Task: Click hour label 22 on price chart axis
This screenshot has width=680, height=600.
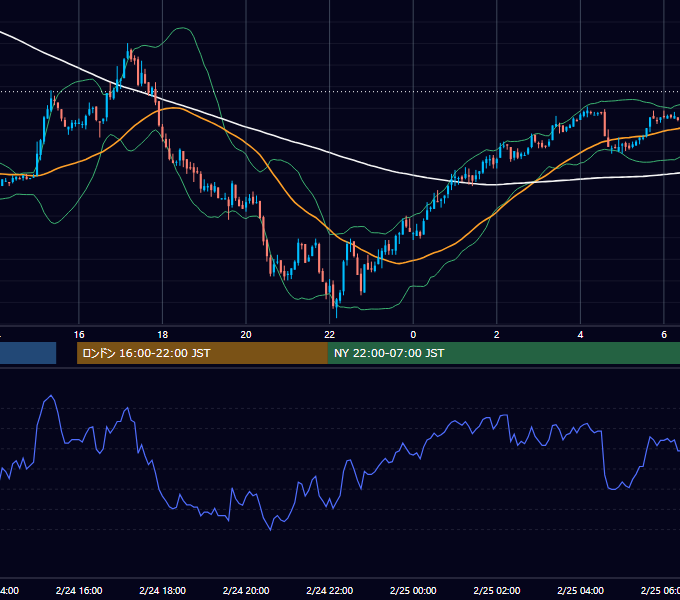Action: [330, 335]
